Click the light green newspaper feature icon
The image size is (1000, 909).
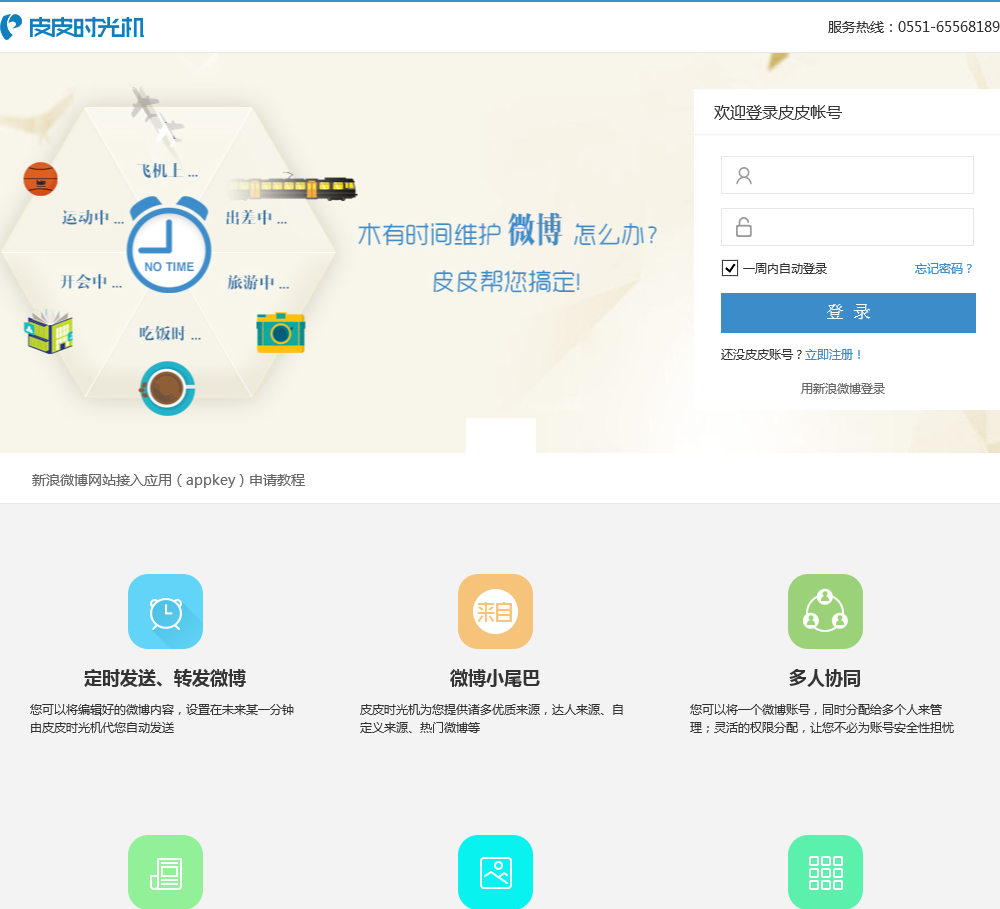click(x=165, y=872)
